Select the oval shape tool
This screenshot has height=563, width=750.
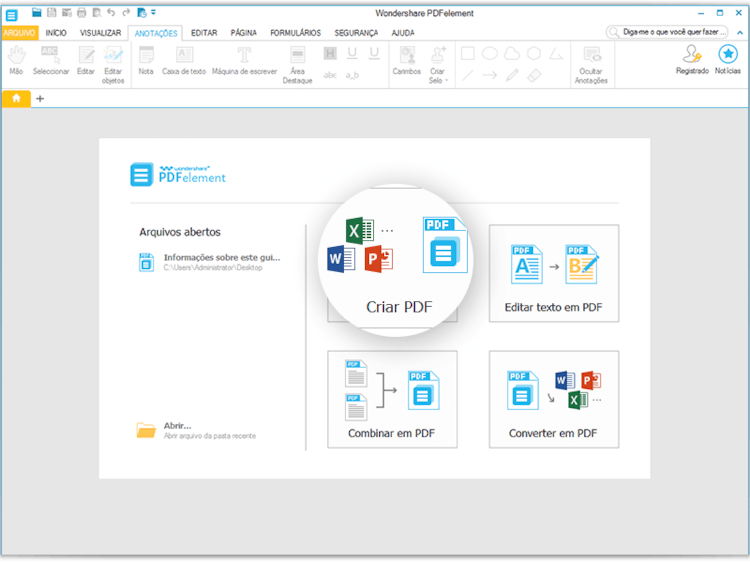[x=490, y=53]
